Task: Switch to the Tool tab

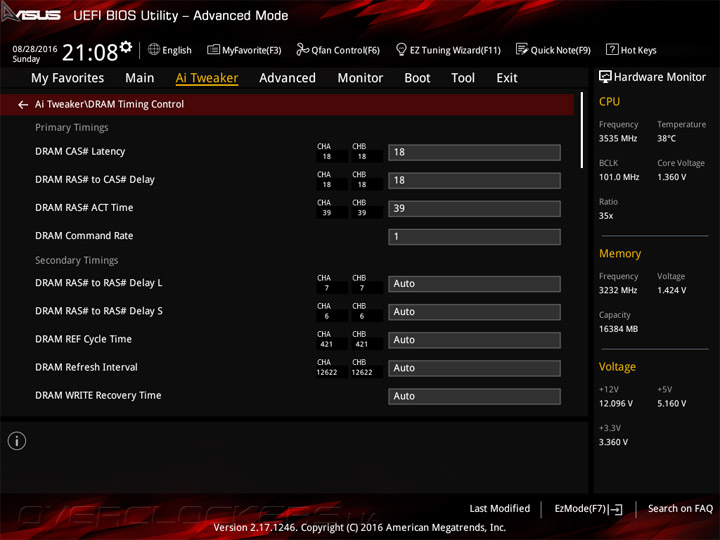Action: tap(463, 78)
